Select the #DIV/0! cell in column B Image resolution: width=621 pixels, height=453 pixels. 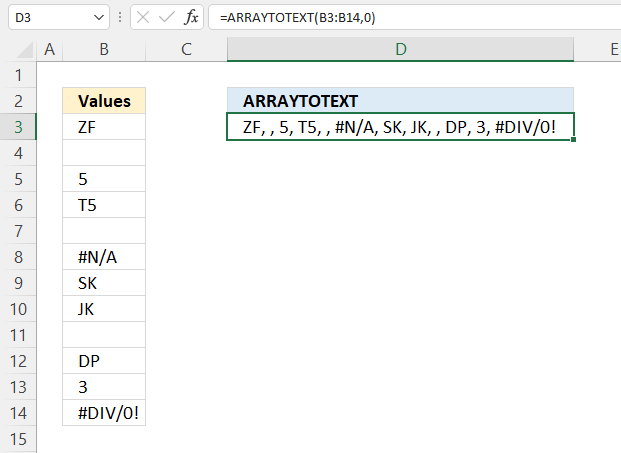click(x=104, y=413)
